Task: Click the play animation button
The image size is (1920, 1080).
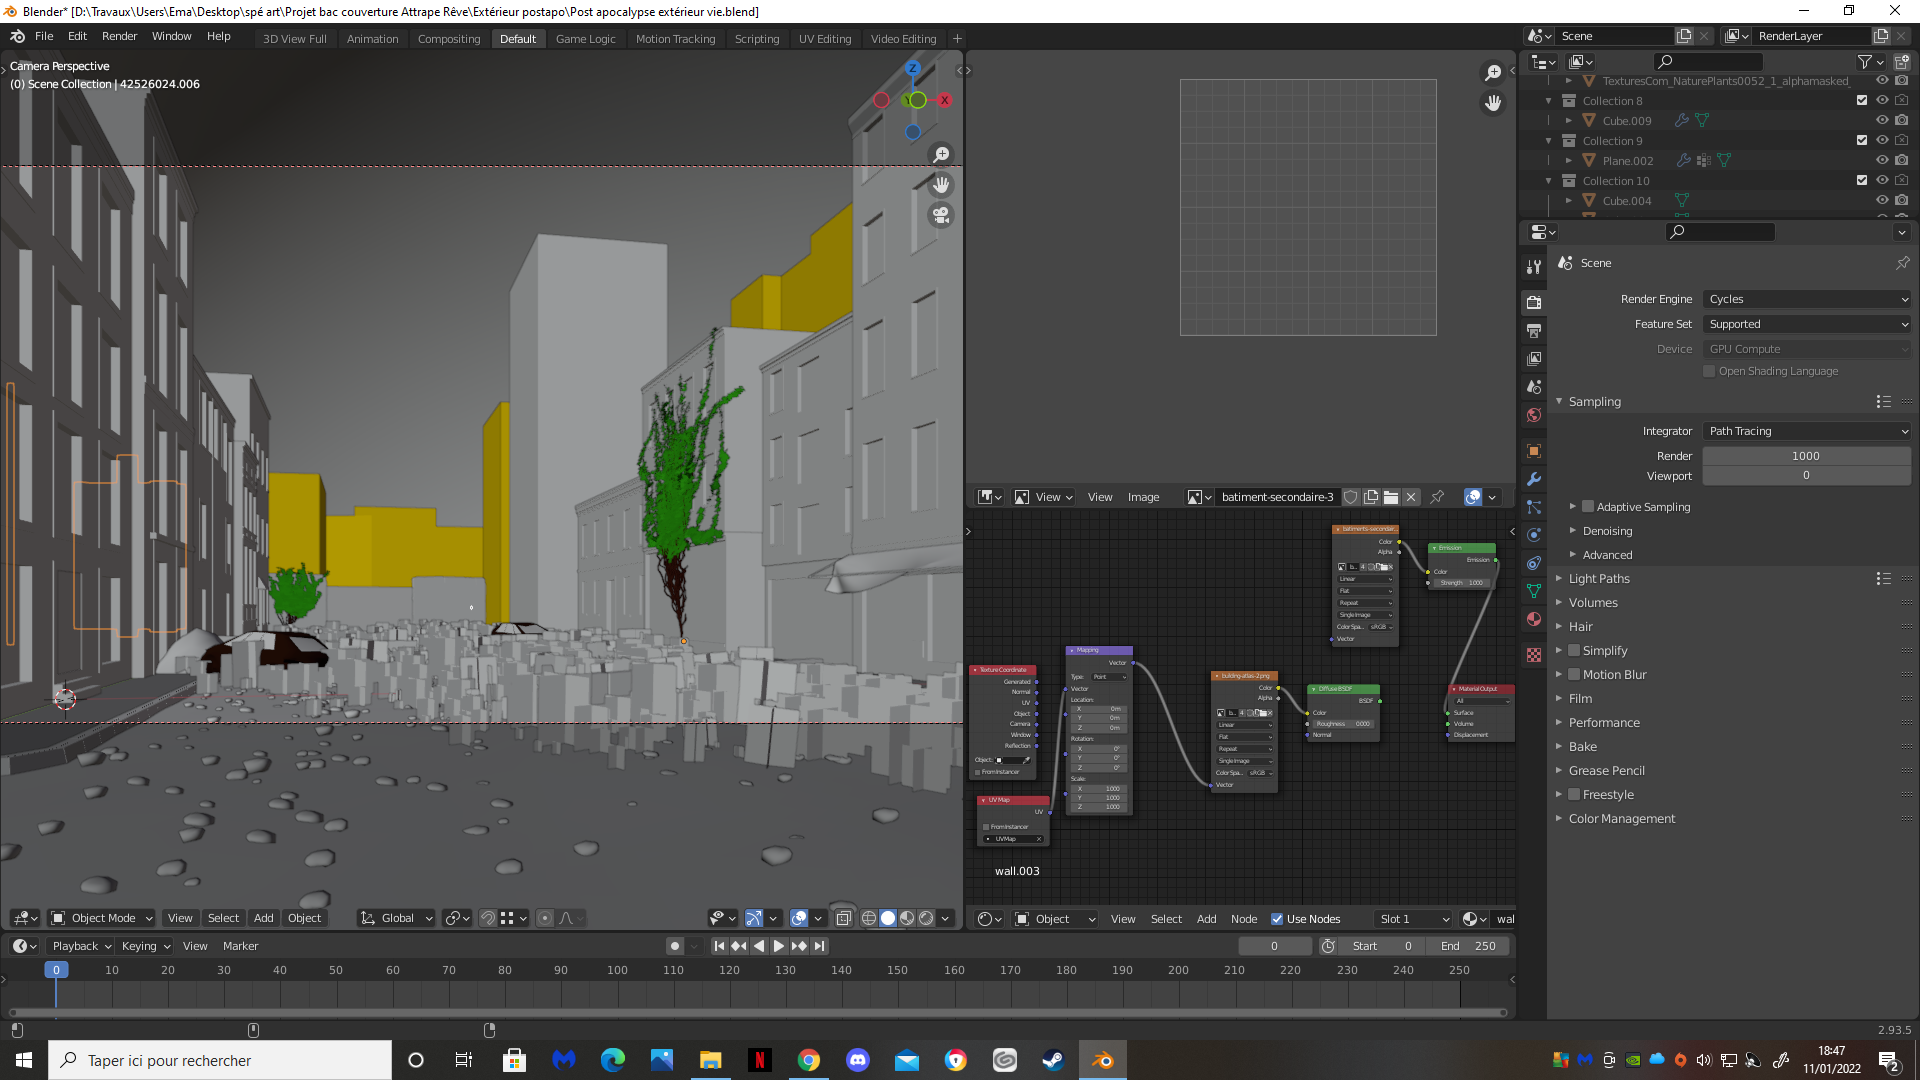Action: pyautogui.click(x=778, y=946)
